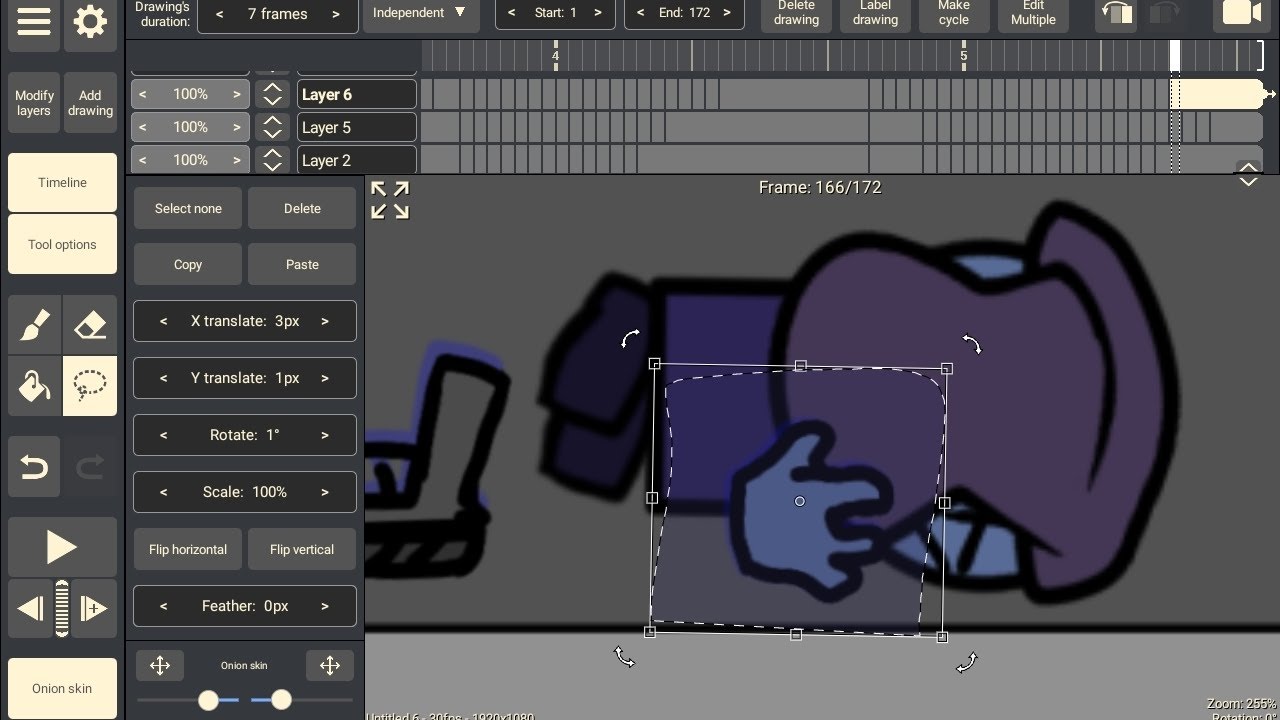Open Modify layers
This screenshot has width=1280, height=720.
click(x=34, y=103)
